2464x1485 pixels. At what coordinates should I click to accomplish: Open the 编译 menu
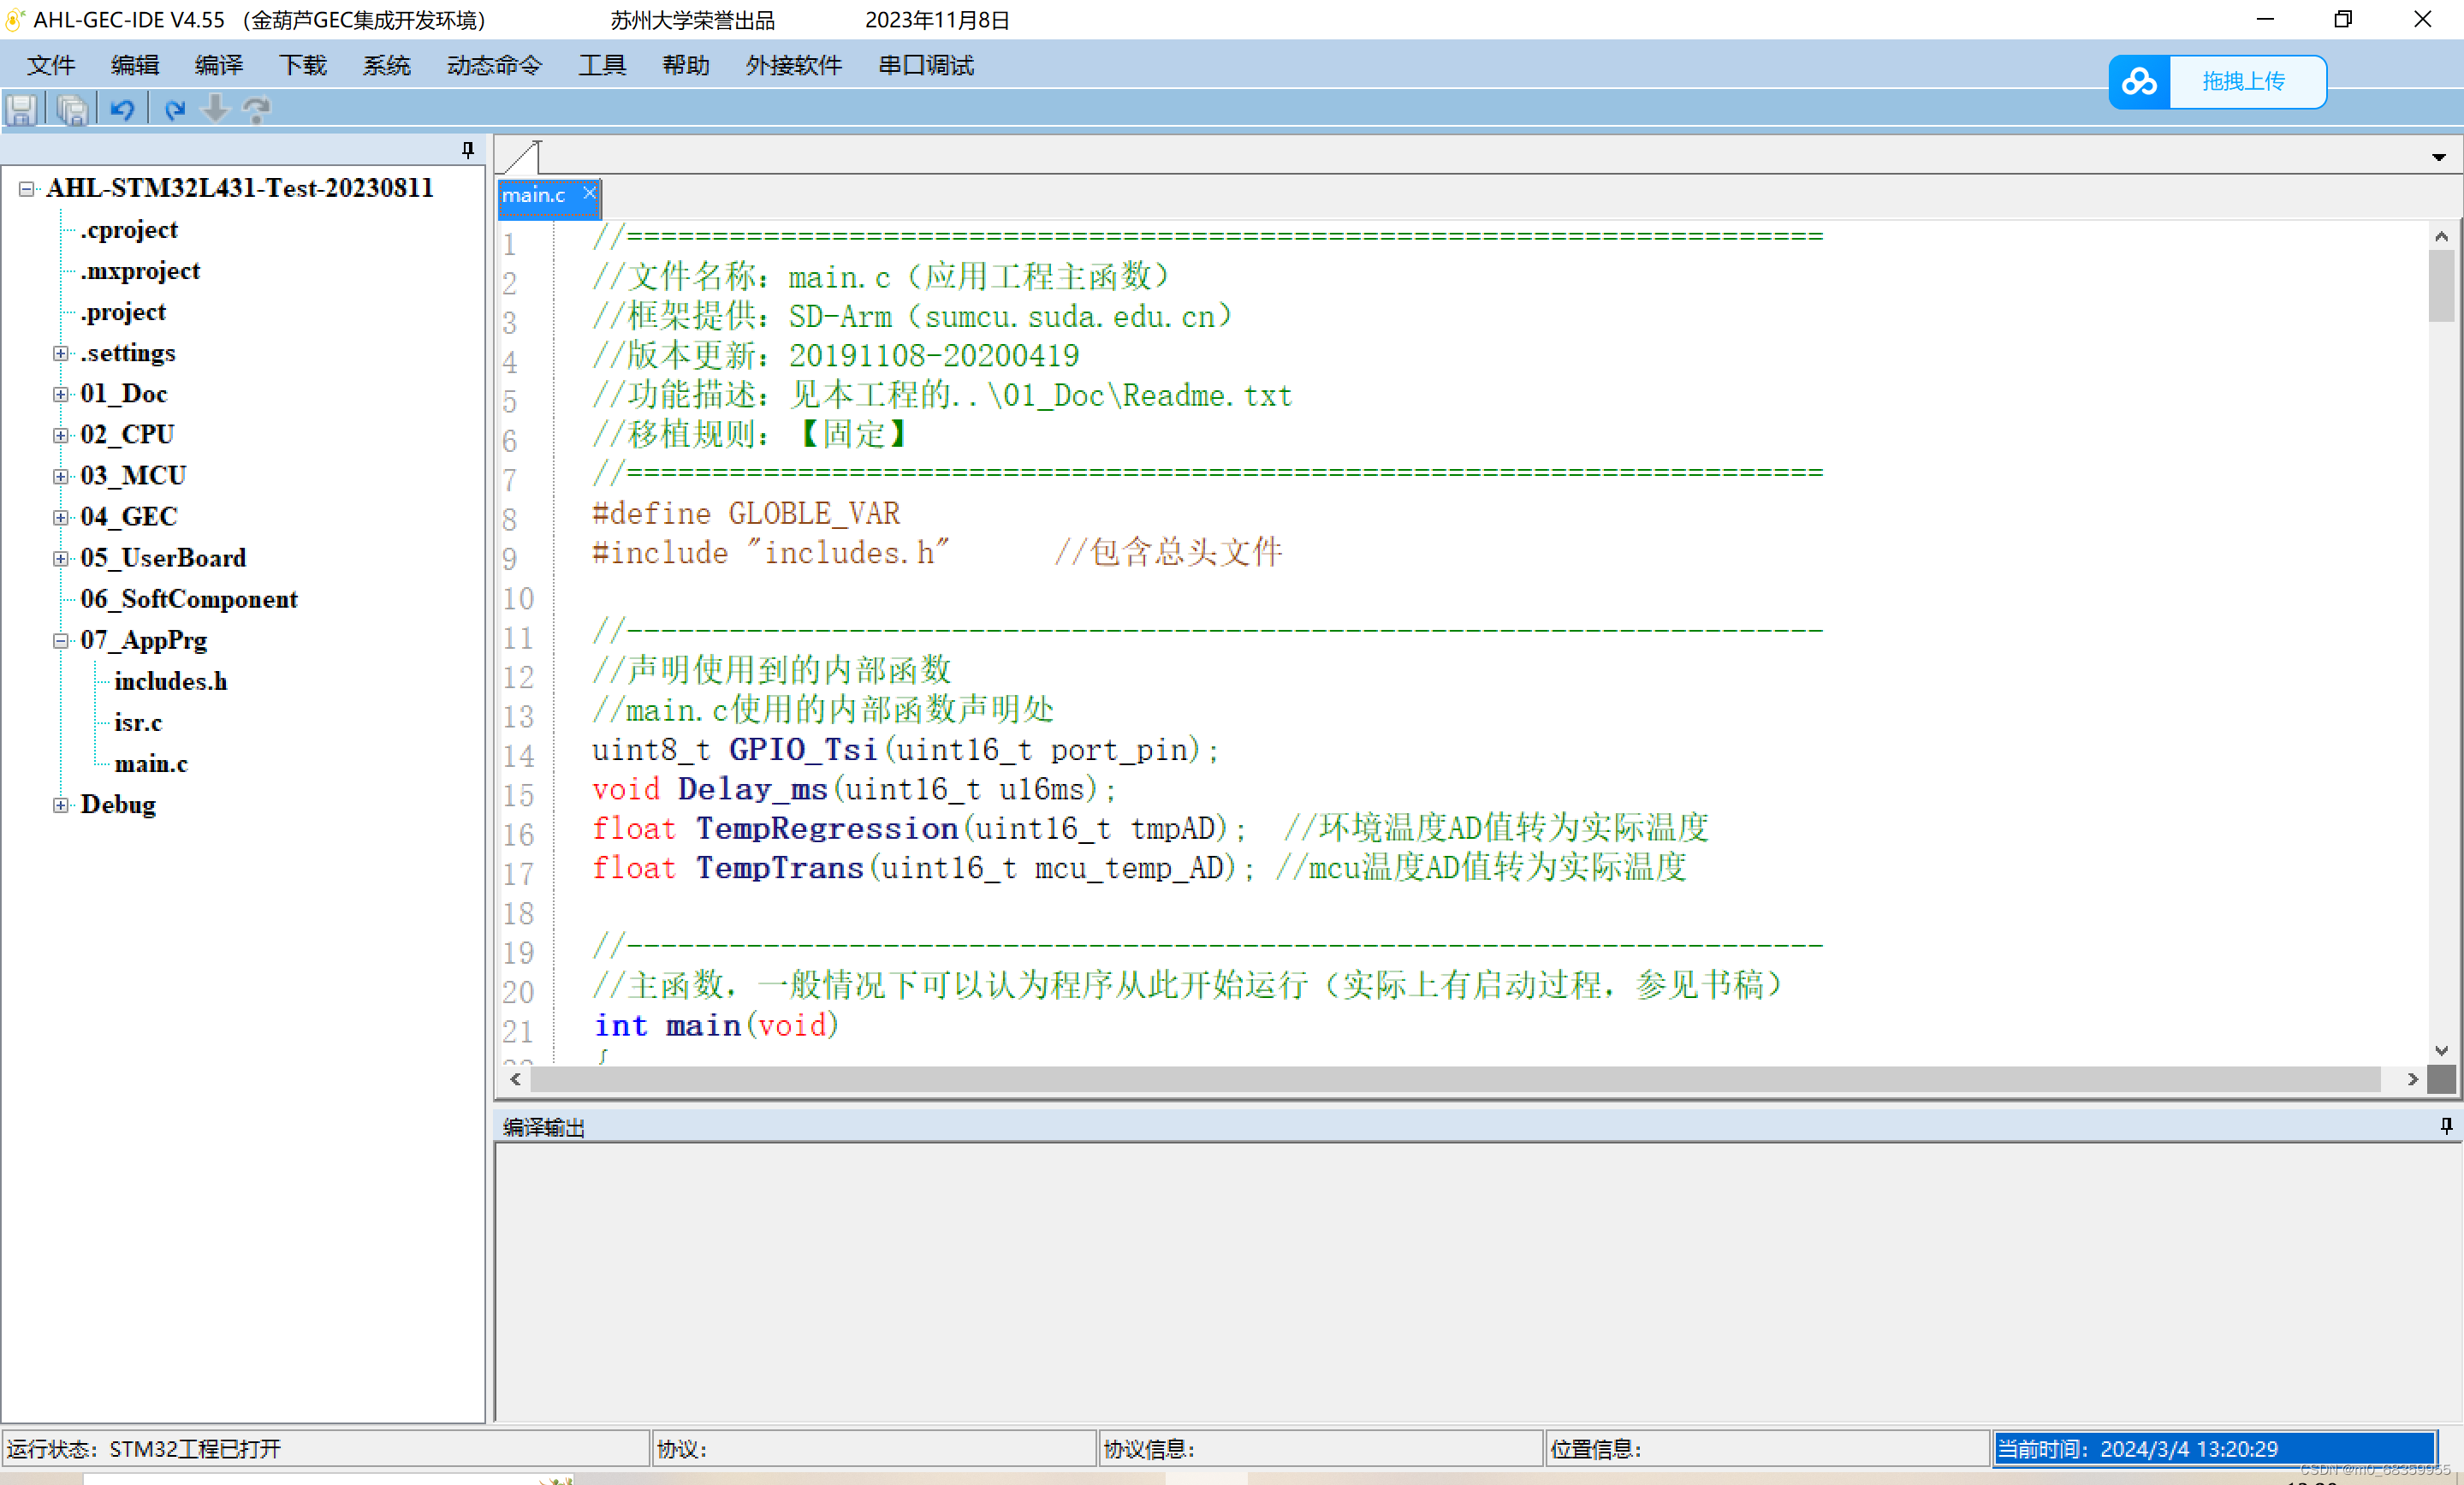218,66
